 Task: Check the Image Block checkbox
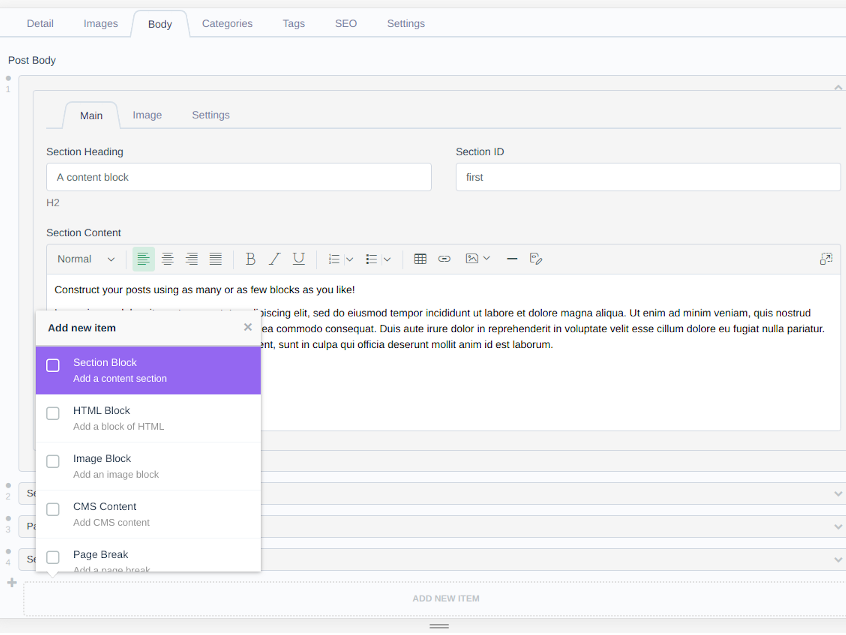point(53,461)
